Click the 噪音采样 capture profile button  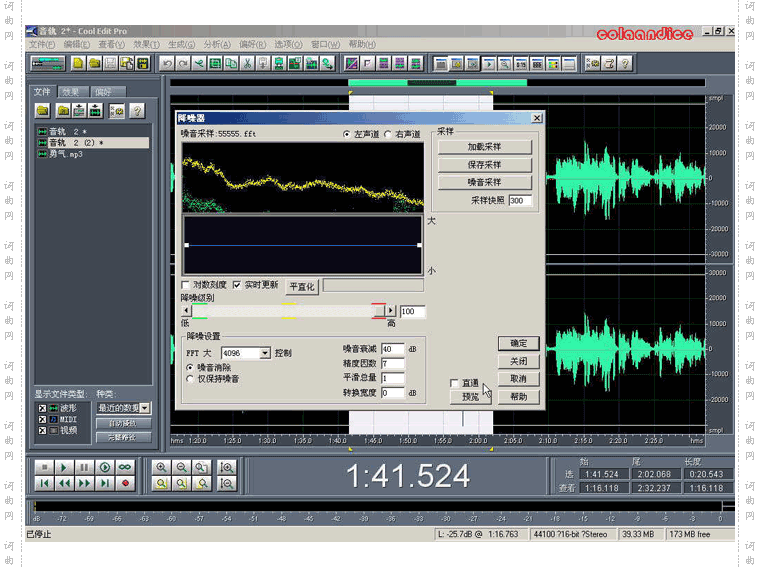[485, 182]
